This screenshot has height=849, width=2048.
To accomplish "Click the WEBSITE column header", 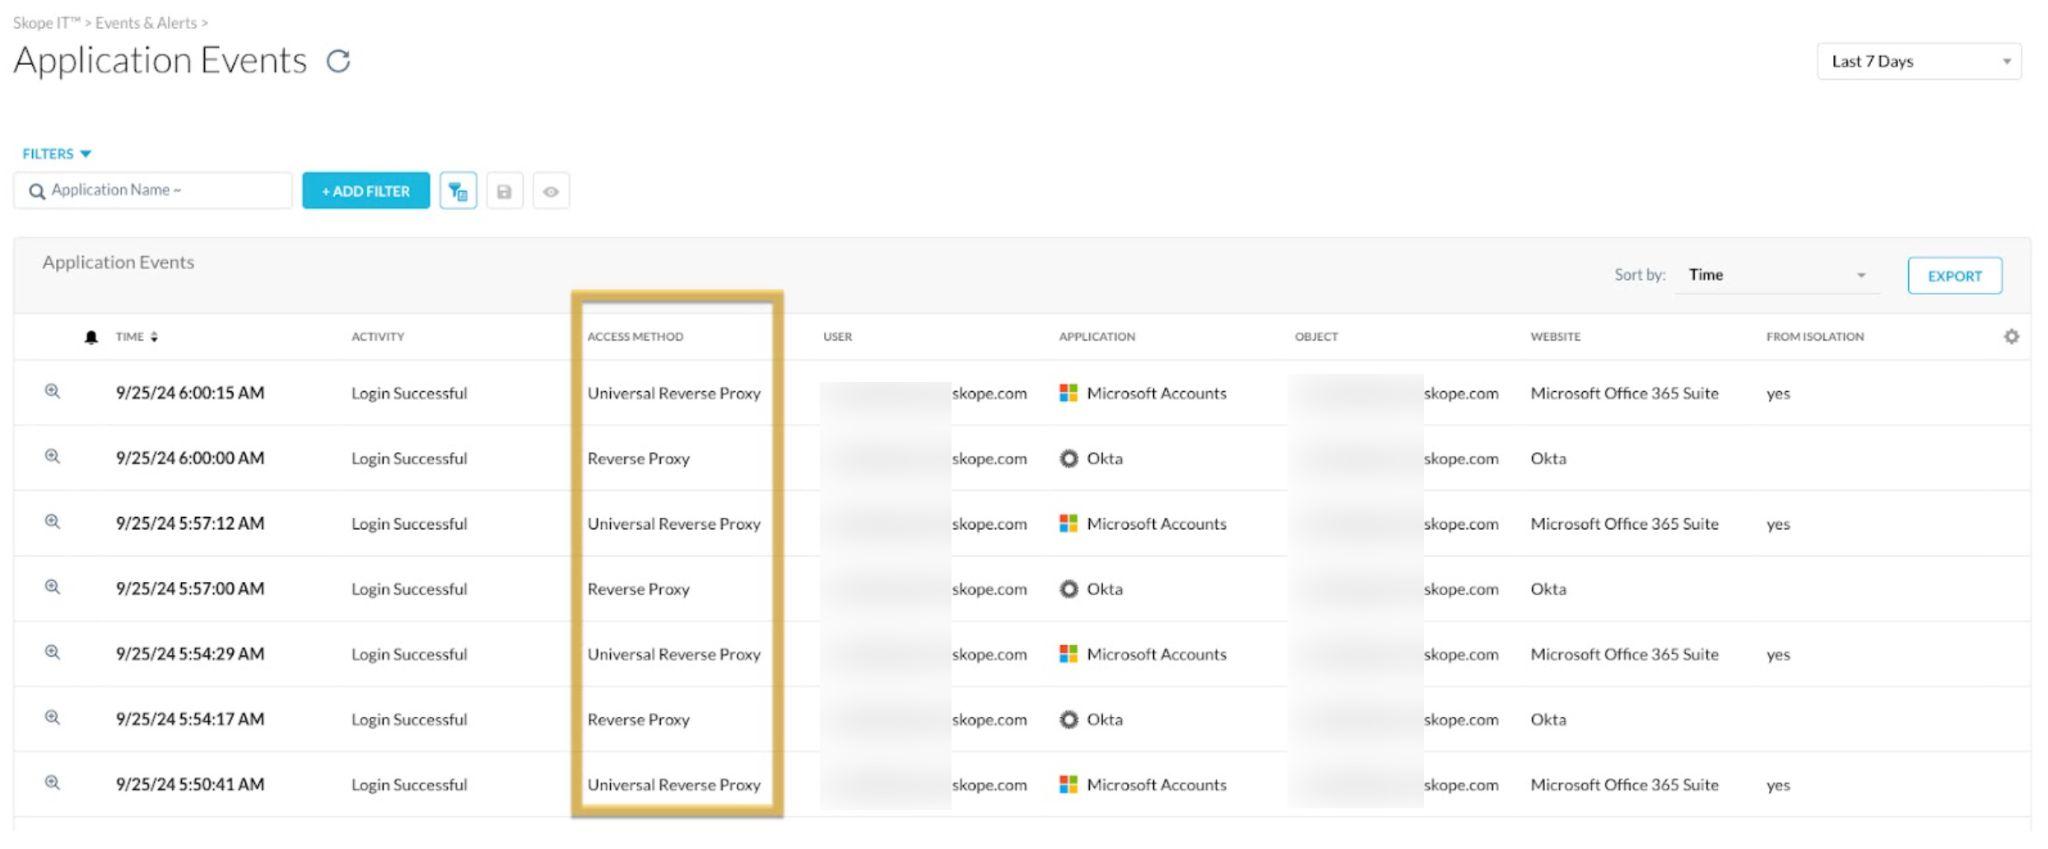I will point(1555,337).
